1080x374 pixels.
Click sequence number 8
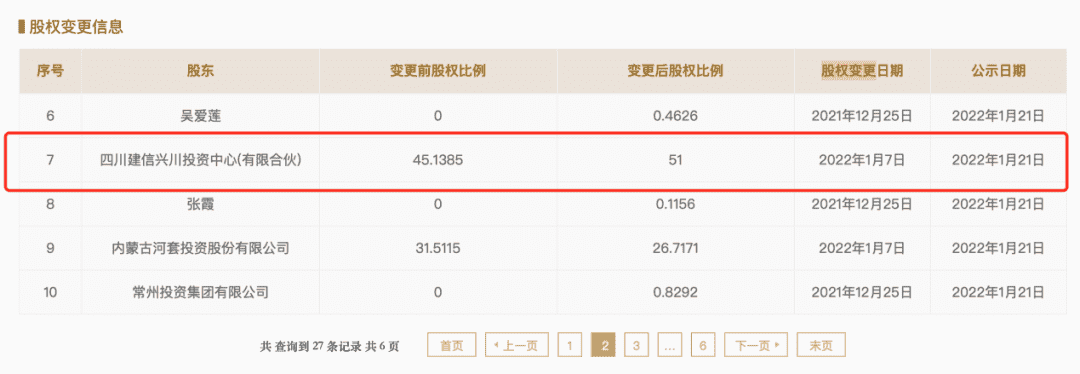[x=50, y=204]
